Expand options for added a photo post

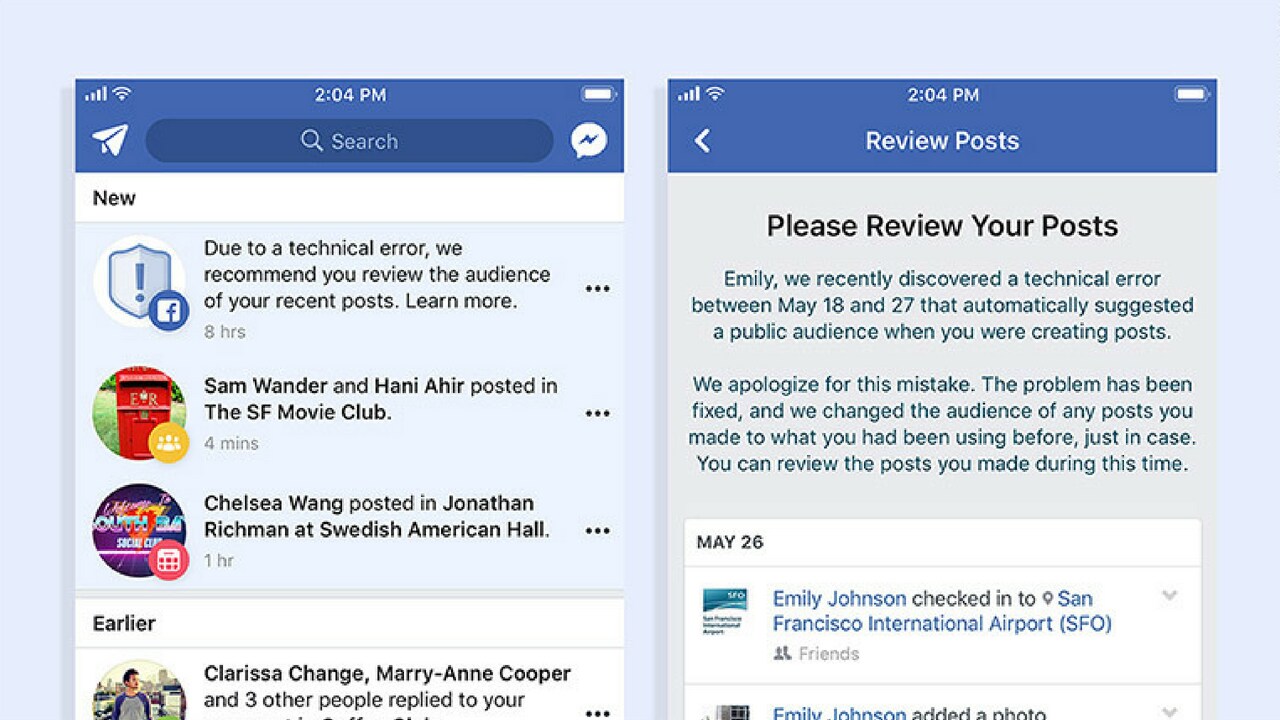pos(1169,712)
